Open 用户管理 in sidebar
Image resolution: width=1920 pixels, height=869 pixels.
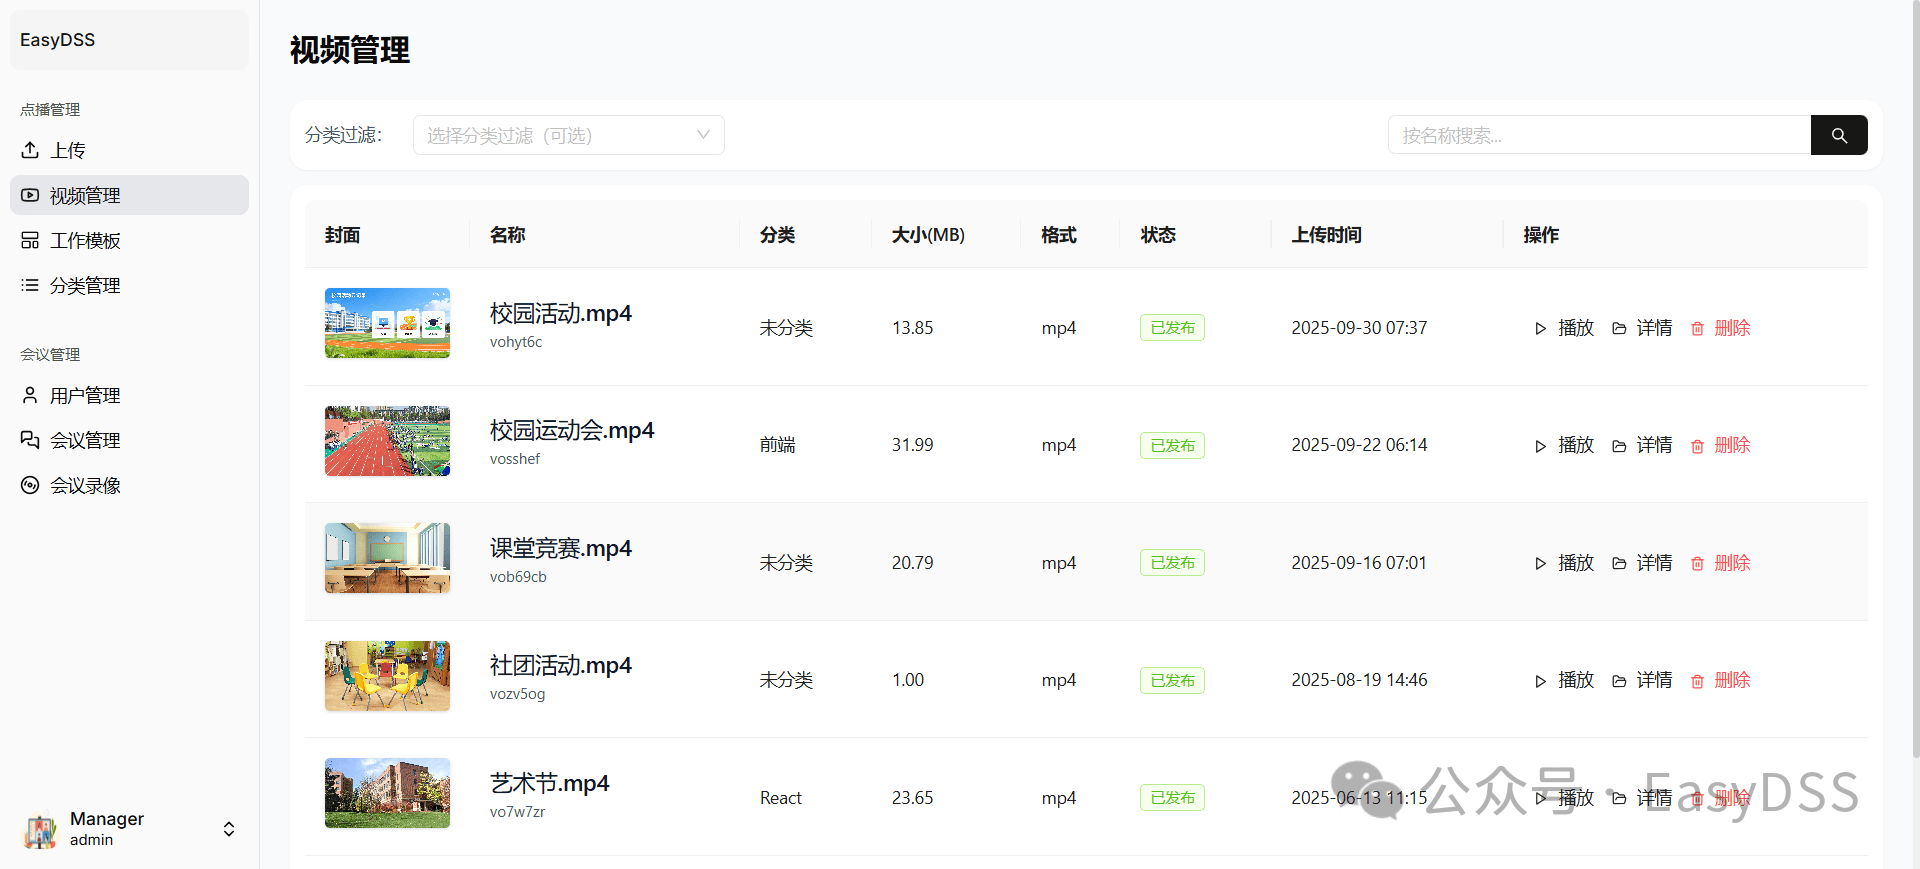pos(85,396)
